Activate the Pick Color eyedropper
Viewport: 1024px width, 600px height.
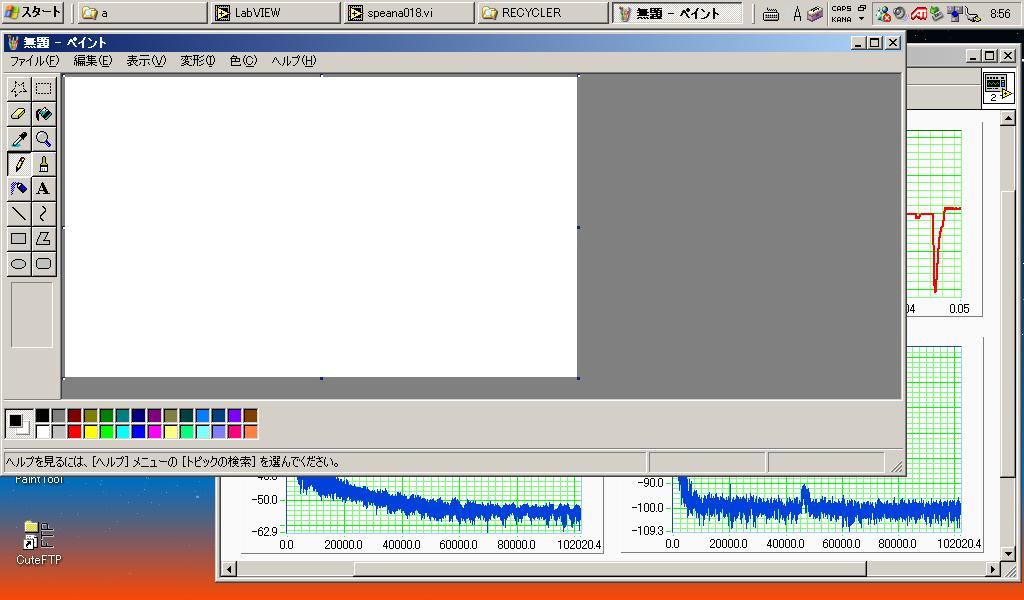(x=19, y=139)
